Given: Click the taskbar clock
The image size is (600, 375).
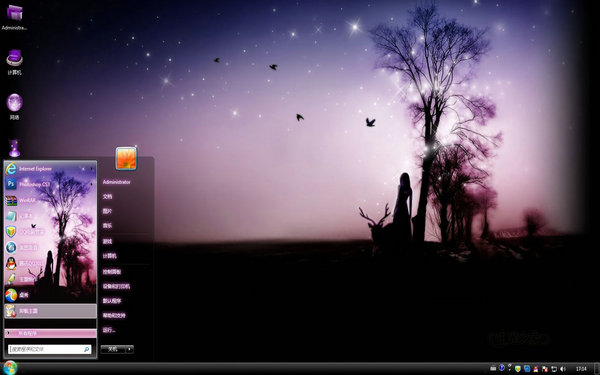Looking at the screenshot, I should 581,368.
